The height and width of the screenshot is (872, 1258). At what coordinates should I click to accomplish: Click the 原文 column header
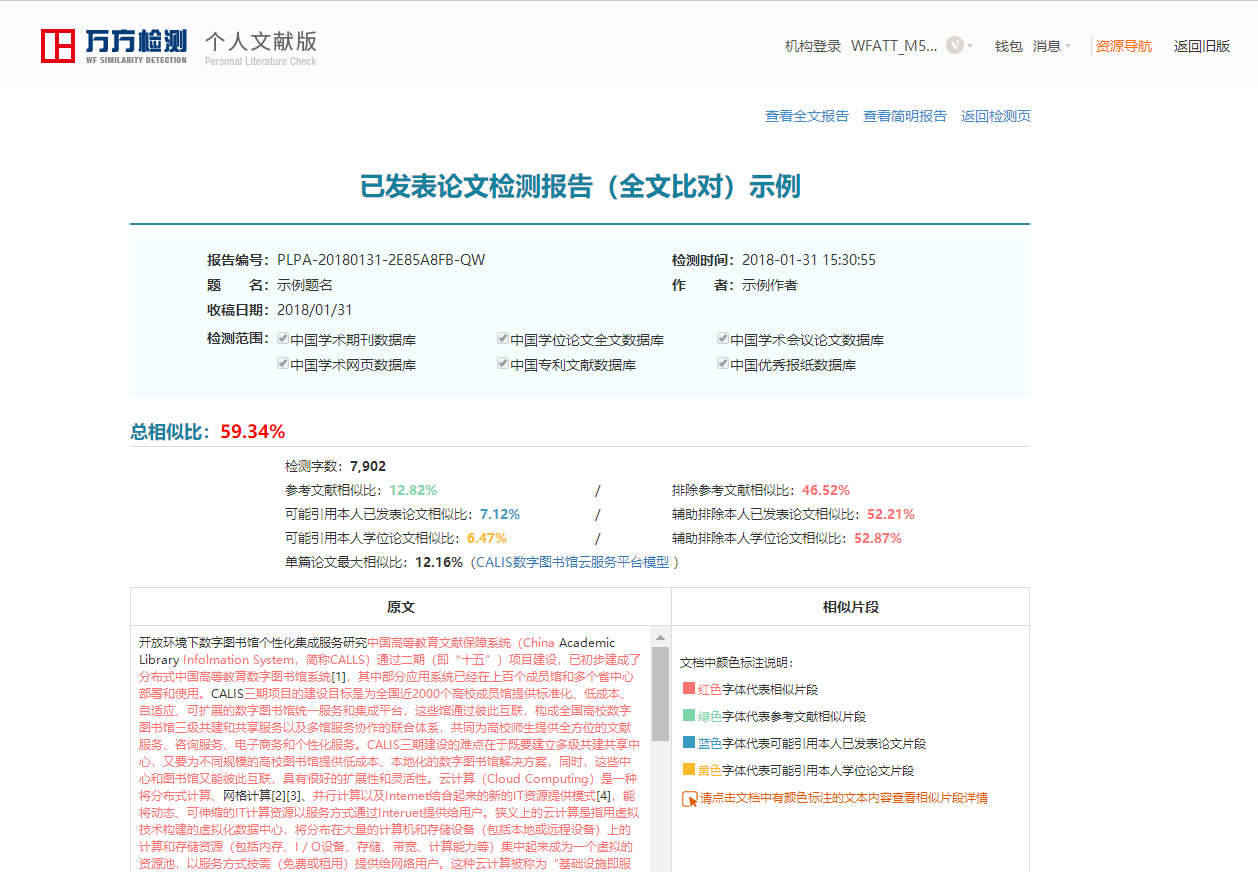tap(401, 607)
